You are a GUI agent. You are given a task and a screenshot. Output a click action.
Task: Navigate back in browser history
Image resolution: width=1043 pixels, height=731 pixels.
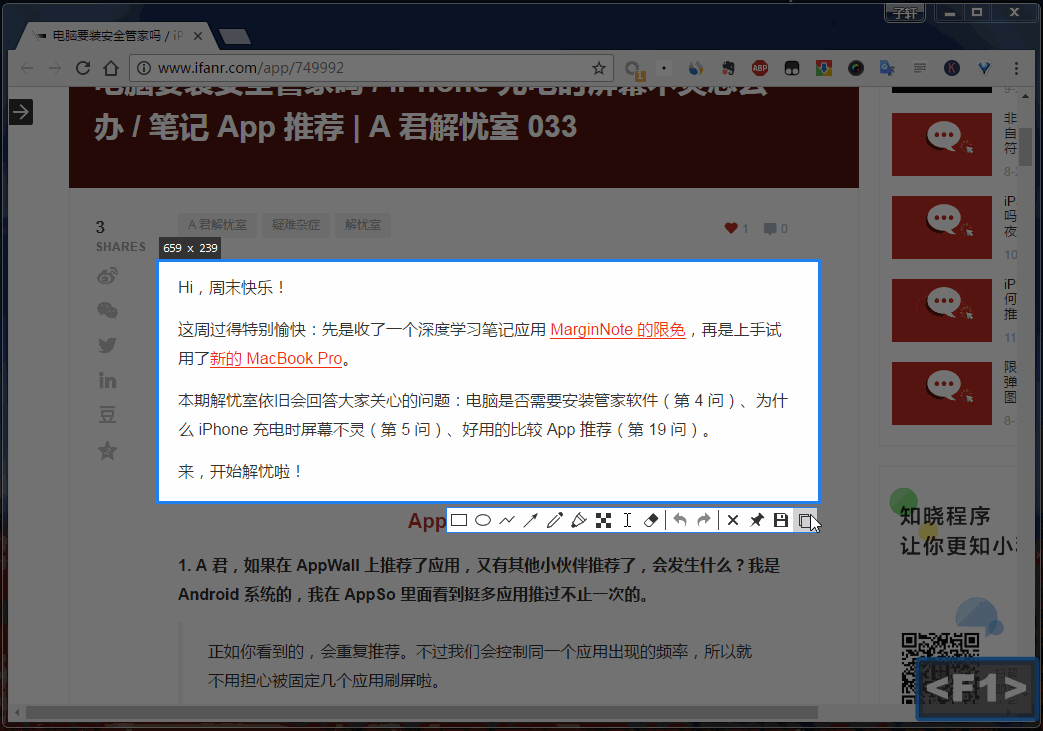tap(27, 68)
